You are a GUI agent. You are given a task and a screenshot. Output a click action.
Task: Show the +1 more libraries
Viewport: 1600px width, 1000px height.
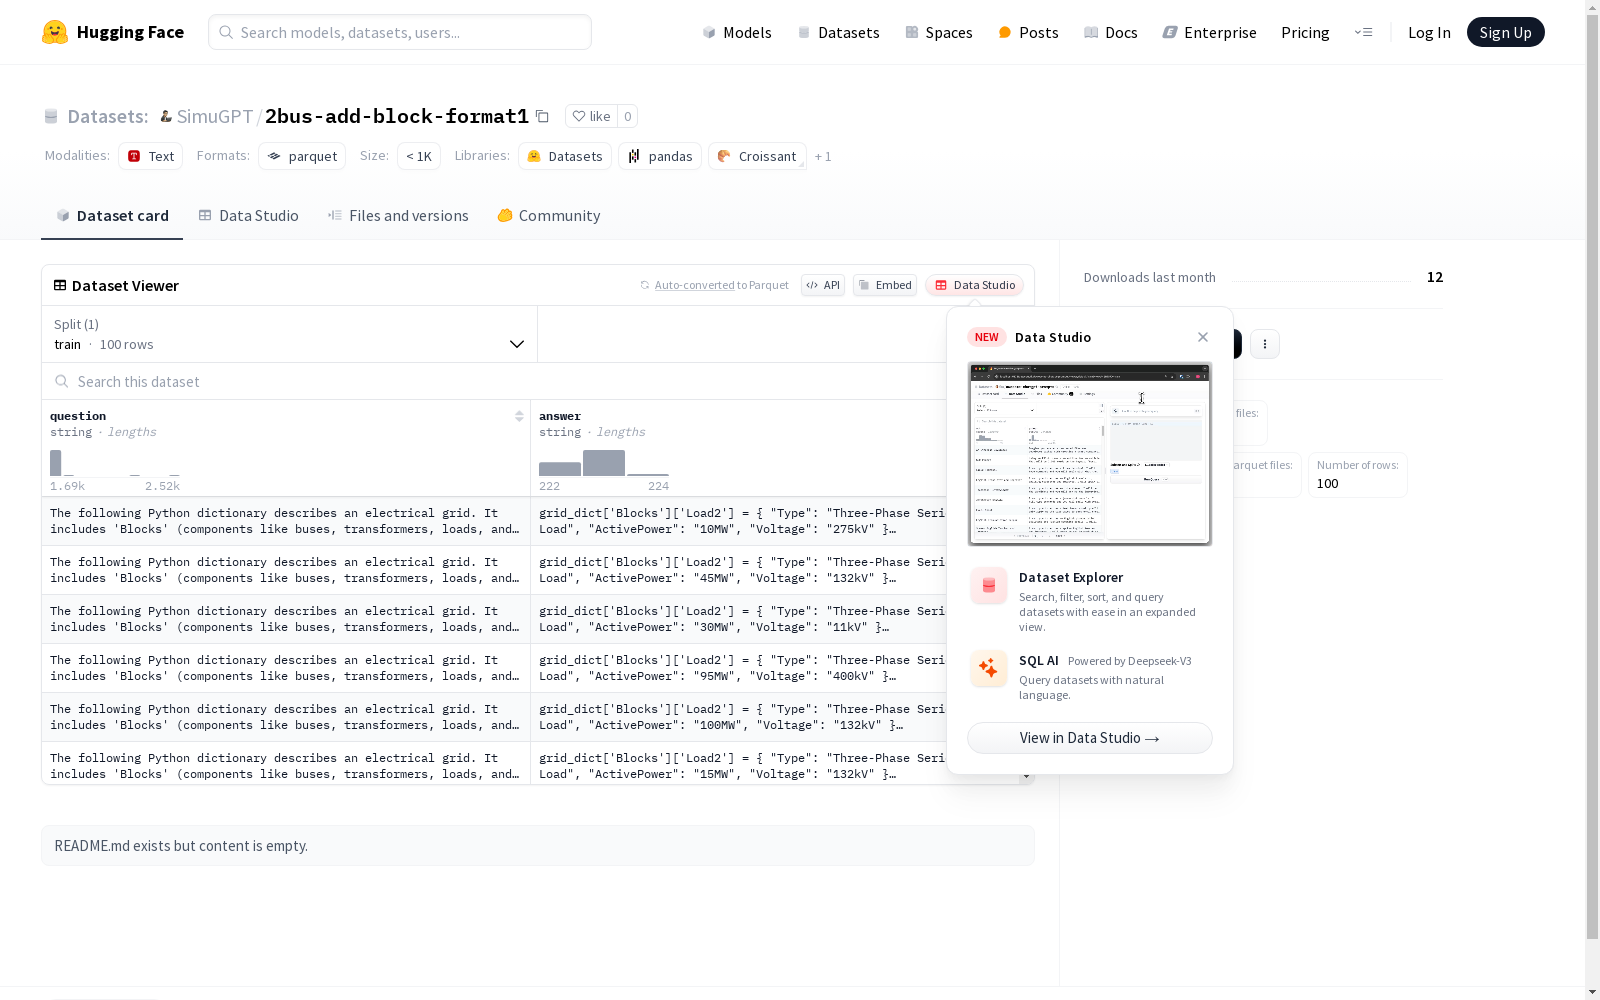[x=823, y=156]
